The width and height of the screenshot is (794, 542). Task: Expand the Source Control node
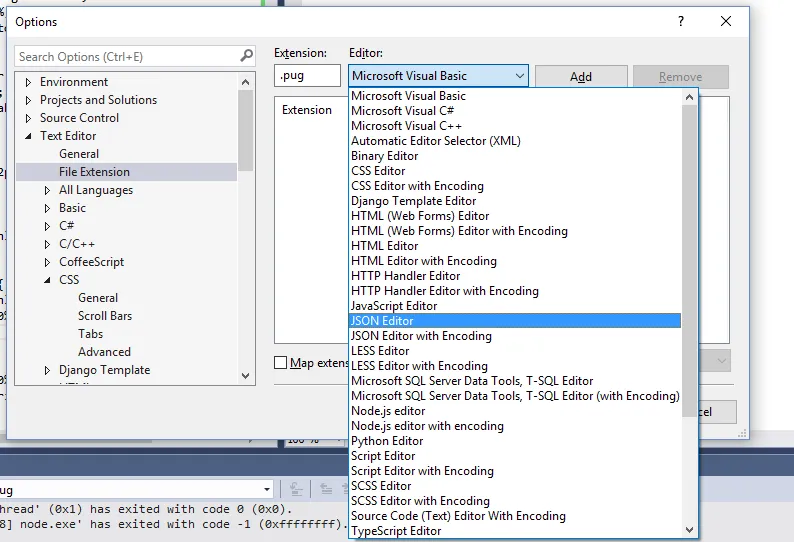[x=28, y=118]
